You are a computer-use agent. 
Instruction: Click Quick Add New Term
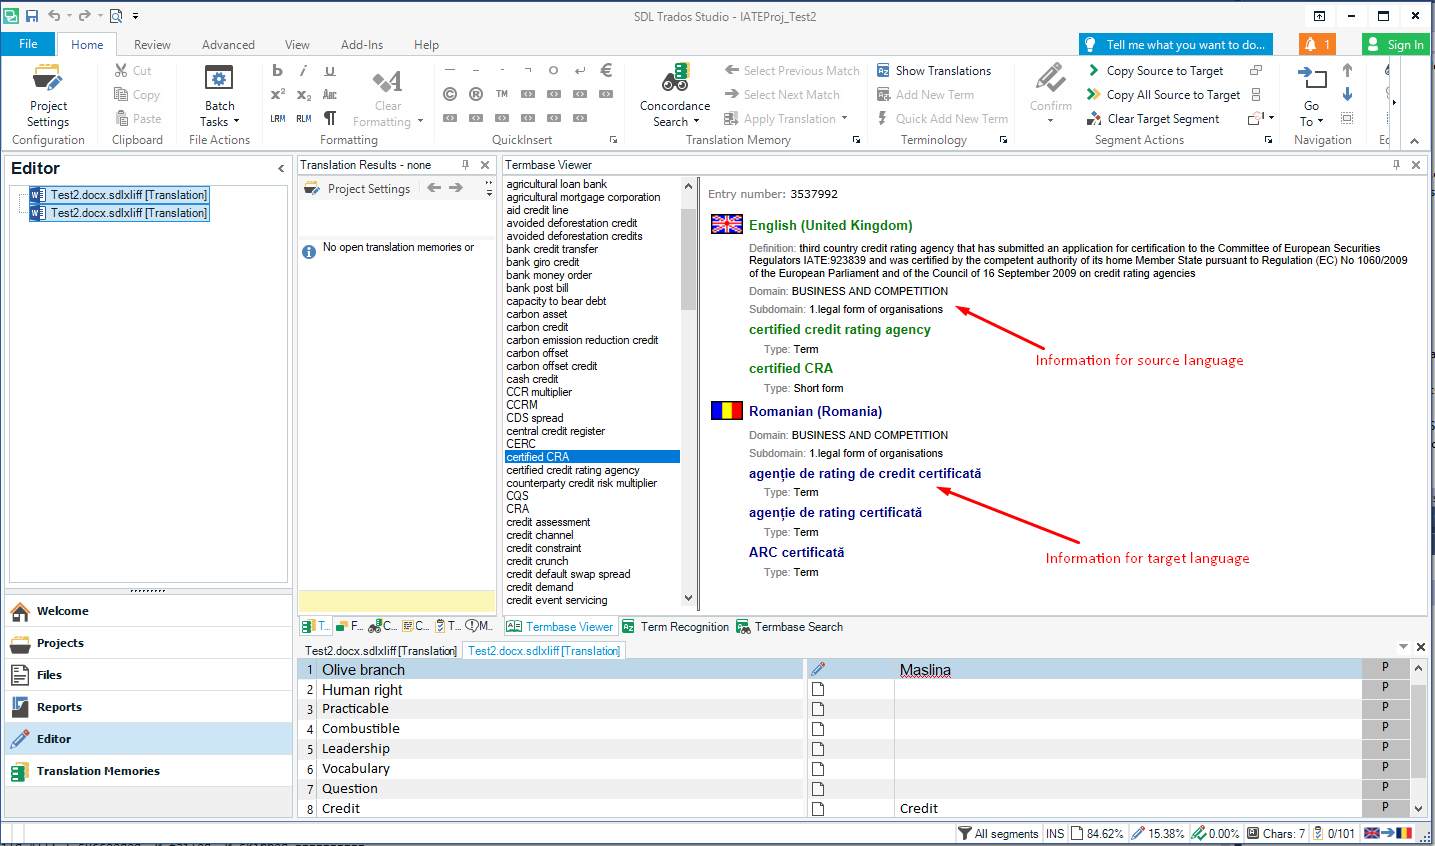click(x=942, y=119)
